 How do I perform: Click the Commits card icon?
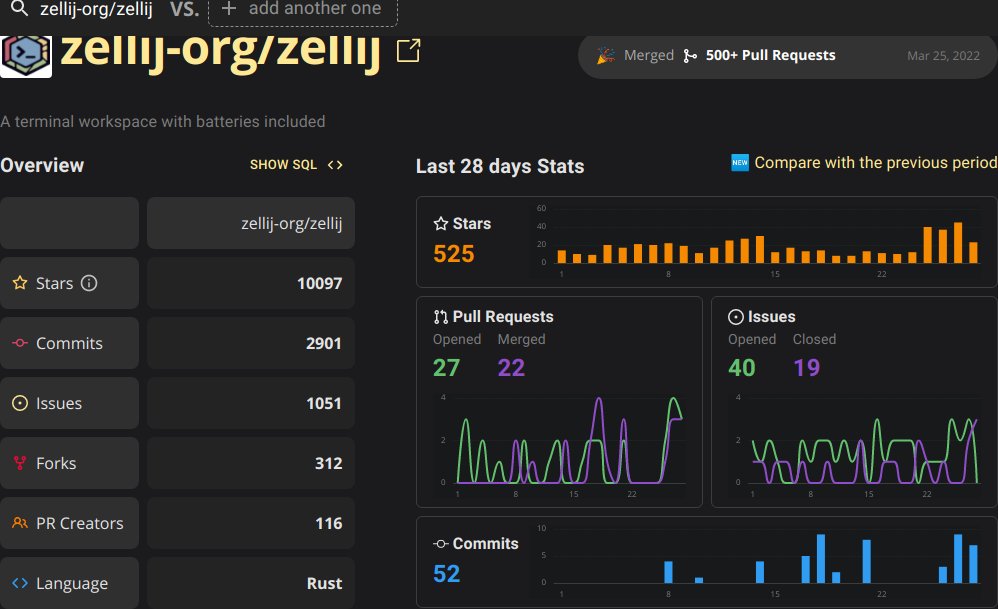pos(440,544)
